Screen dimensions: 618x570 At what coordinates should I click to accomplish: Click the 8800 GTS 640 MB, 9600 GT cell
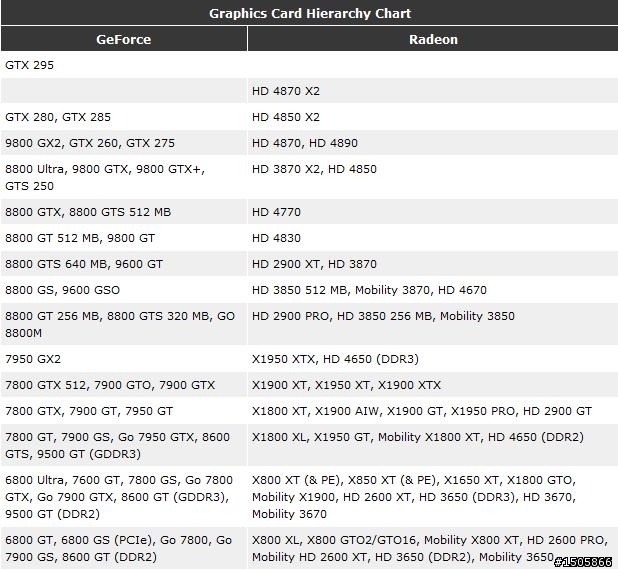coord(124,264)
